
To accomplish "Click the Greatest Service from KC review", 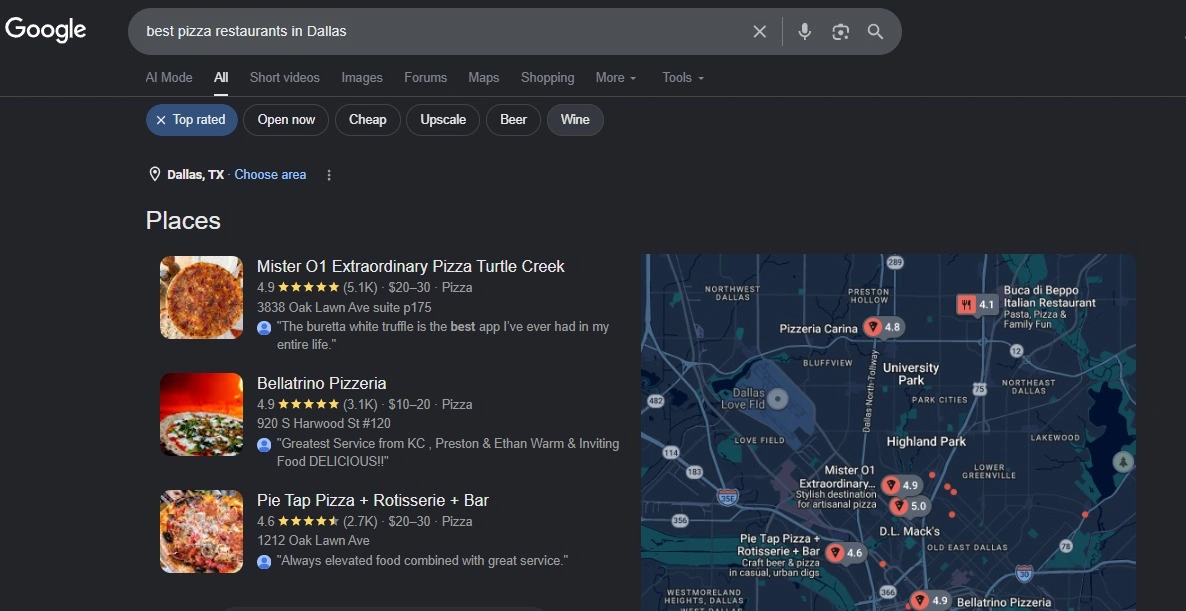I will click(448, 452).
